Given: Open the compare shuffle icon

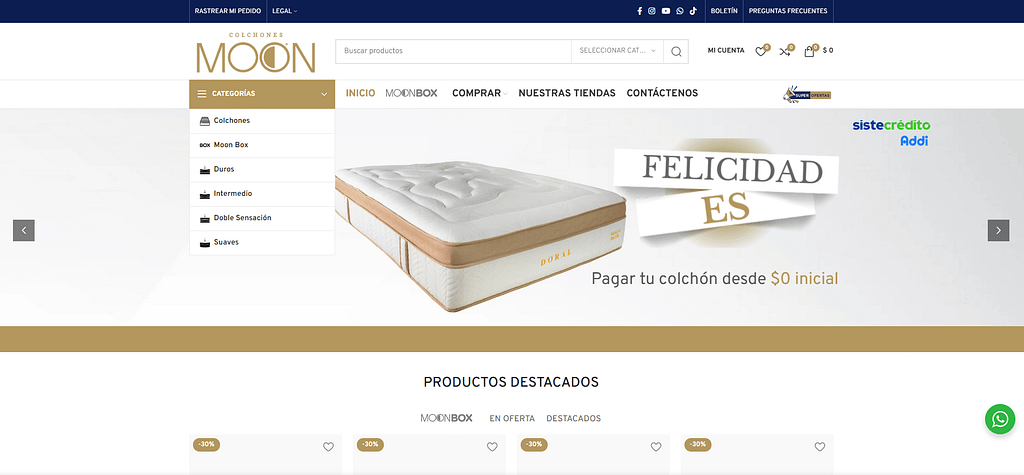Looking at the screenshot, I should point(786,51).
